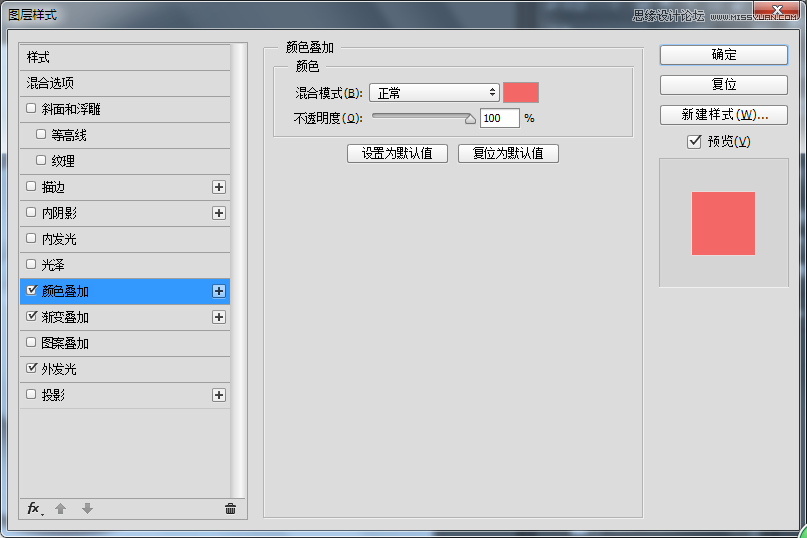Enable the 图案叠加 checkbox
Viewport: 807px width, 538px height.
point(31,342)
